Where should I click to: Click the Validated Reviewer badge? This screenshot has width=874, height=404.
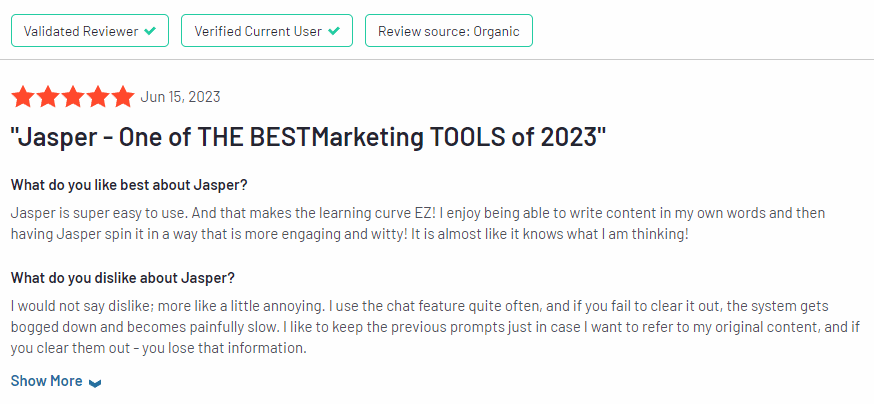click(90, 31)
